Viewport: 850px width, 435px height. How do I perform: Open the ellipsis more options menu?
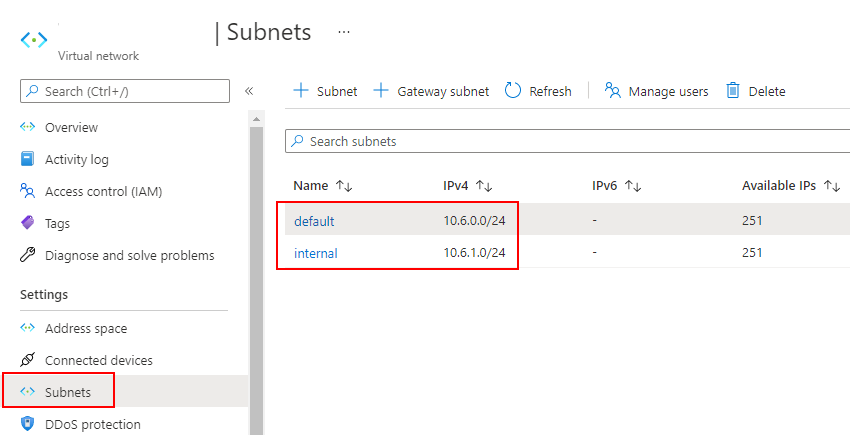coord(344,32)
